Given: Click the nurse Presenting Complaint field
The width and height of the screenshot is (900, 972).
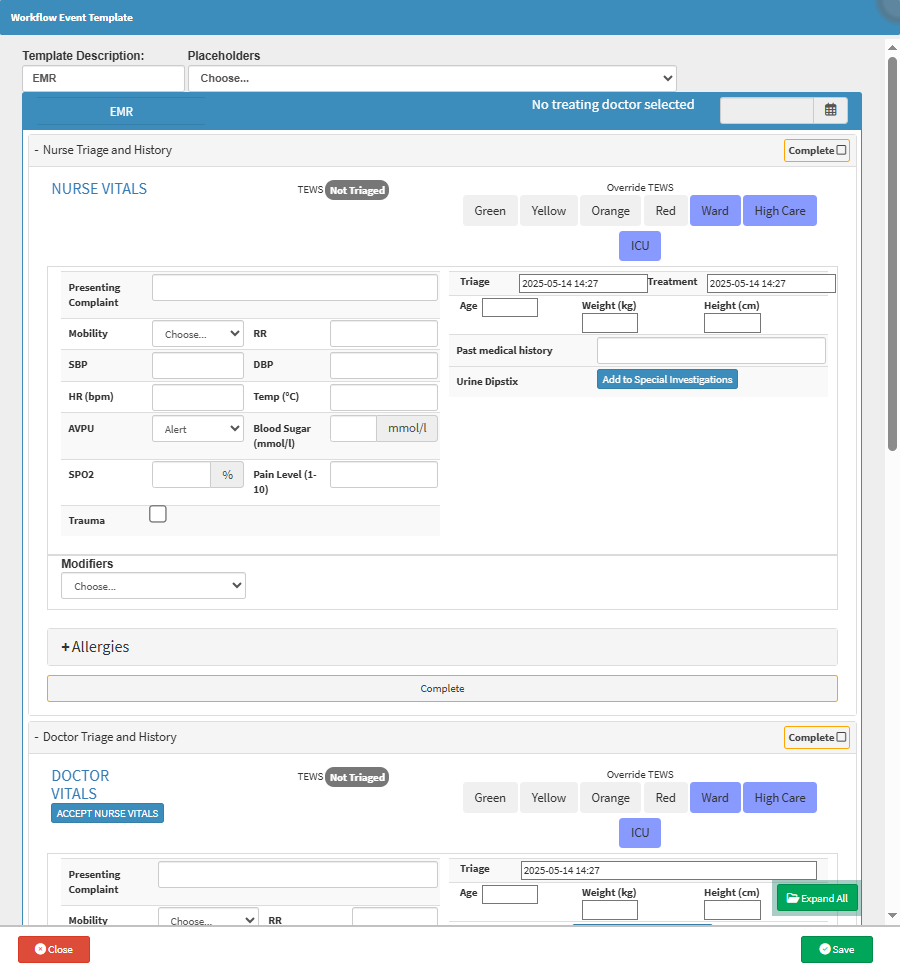Looking at the screenshot, I should [x=294, y=288].
